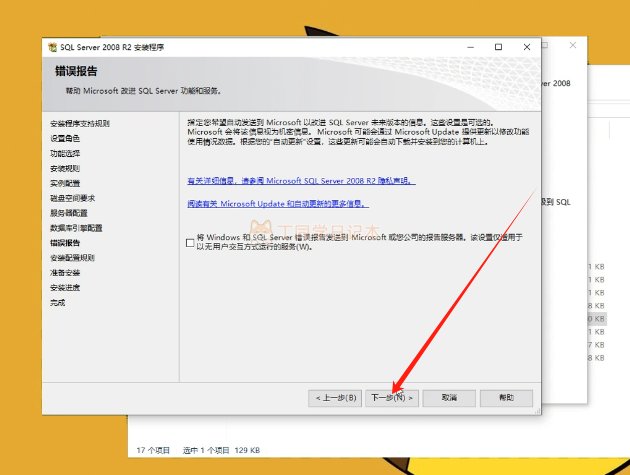Screen dimensions: 630x475
Task: Select 完成 step in sidebar
Action: pyautogui.click(x=57, y=303)
